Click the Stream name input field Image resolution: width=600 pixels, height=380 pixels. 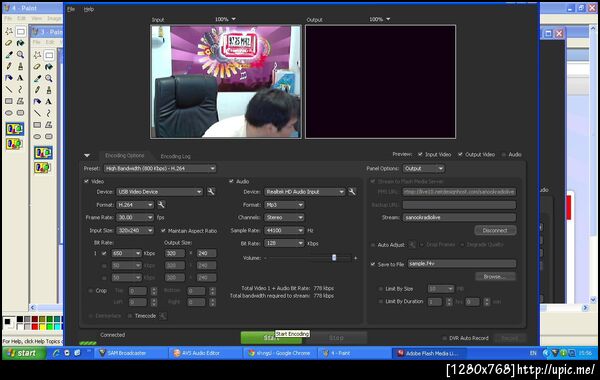pos(459,217)
